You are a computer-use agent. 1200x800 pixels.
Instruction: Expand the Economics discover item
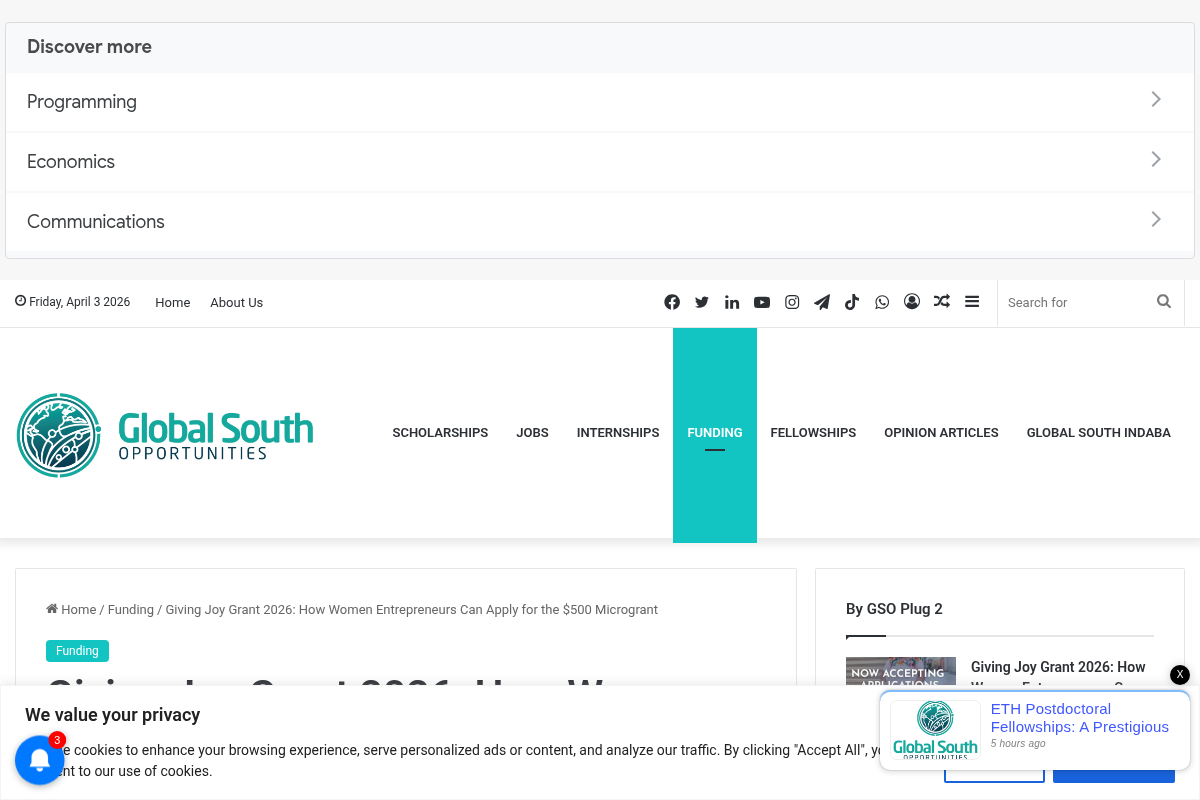[600, 162]
